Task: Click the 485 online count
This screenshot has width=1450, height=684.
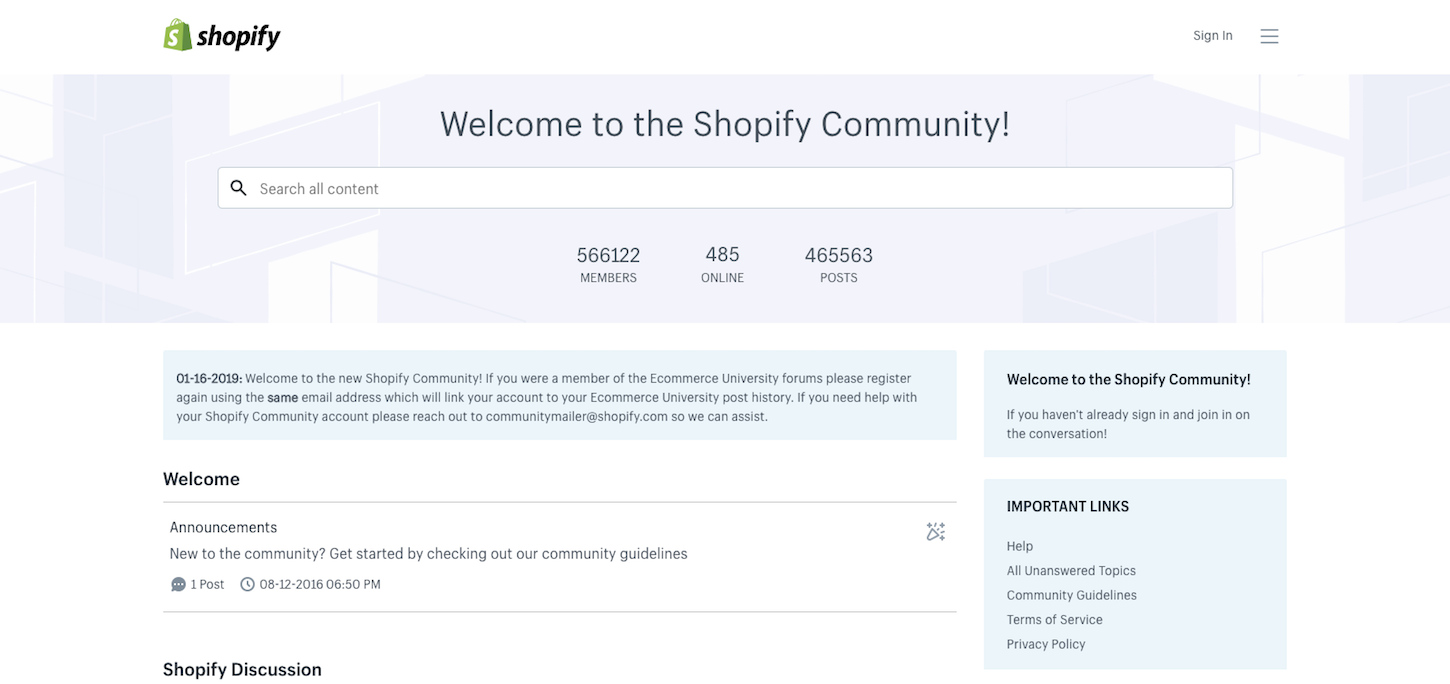Action: 722,255
